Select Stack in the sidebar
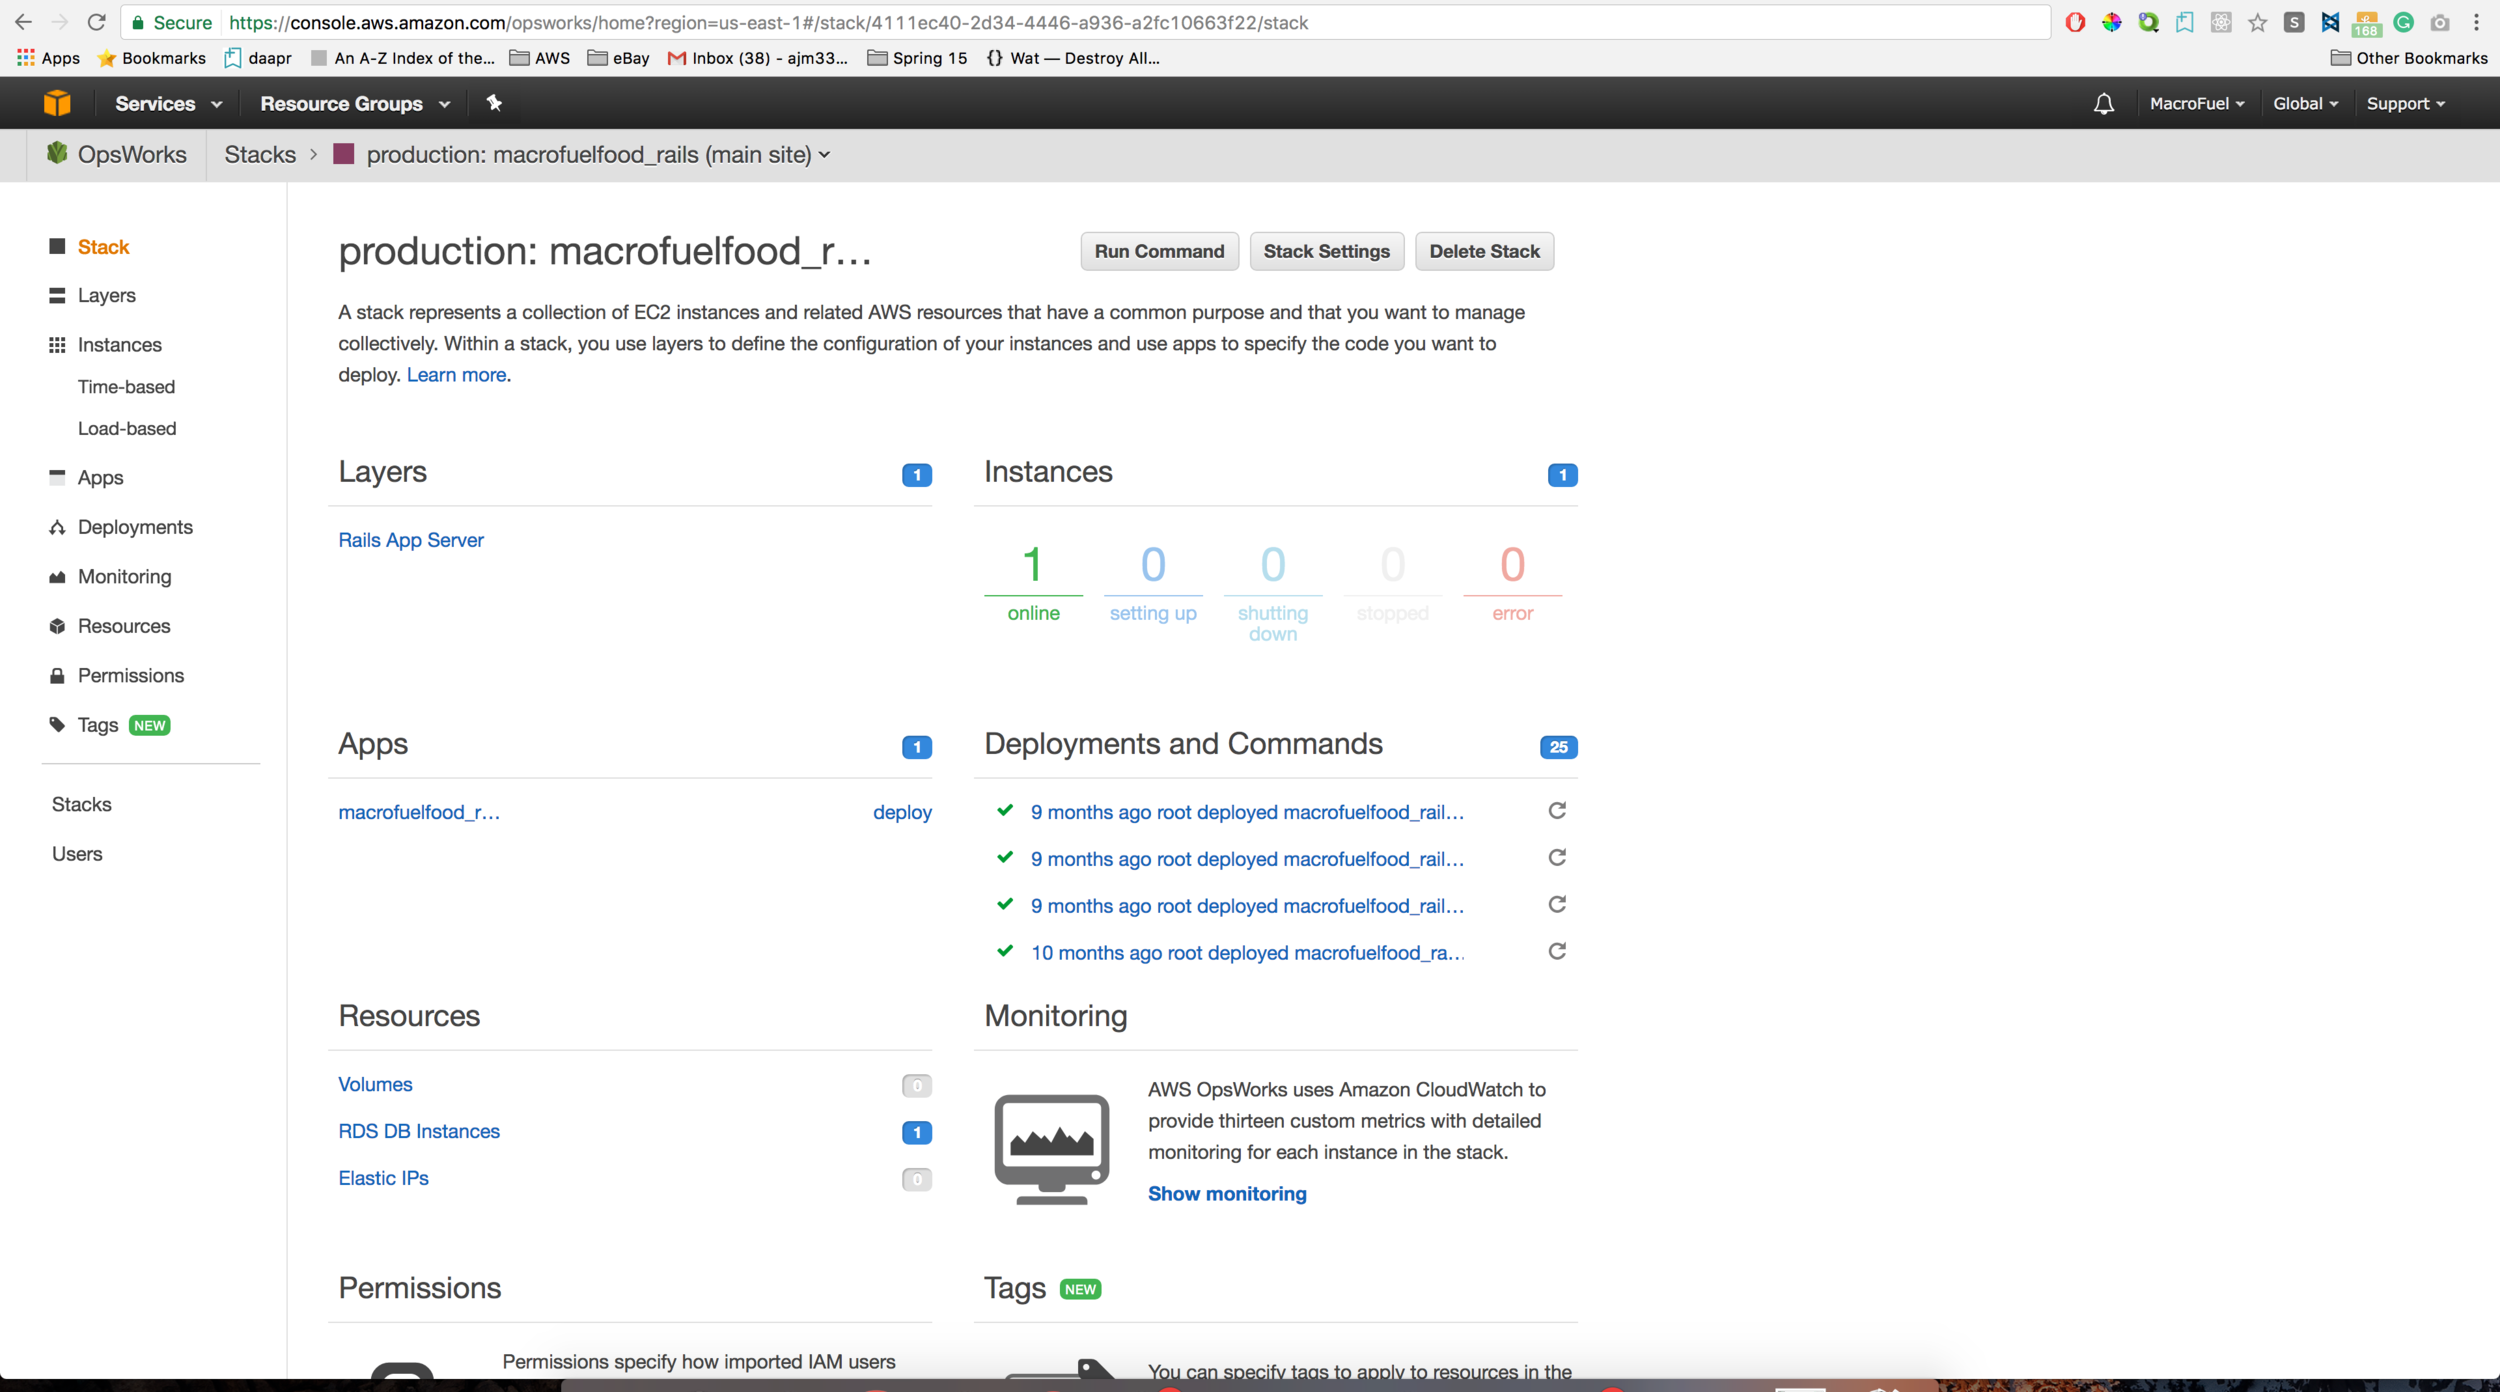2500x1392 pixels. [x=103, y=247]
